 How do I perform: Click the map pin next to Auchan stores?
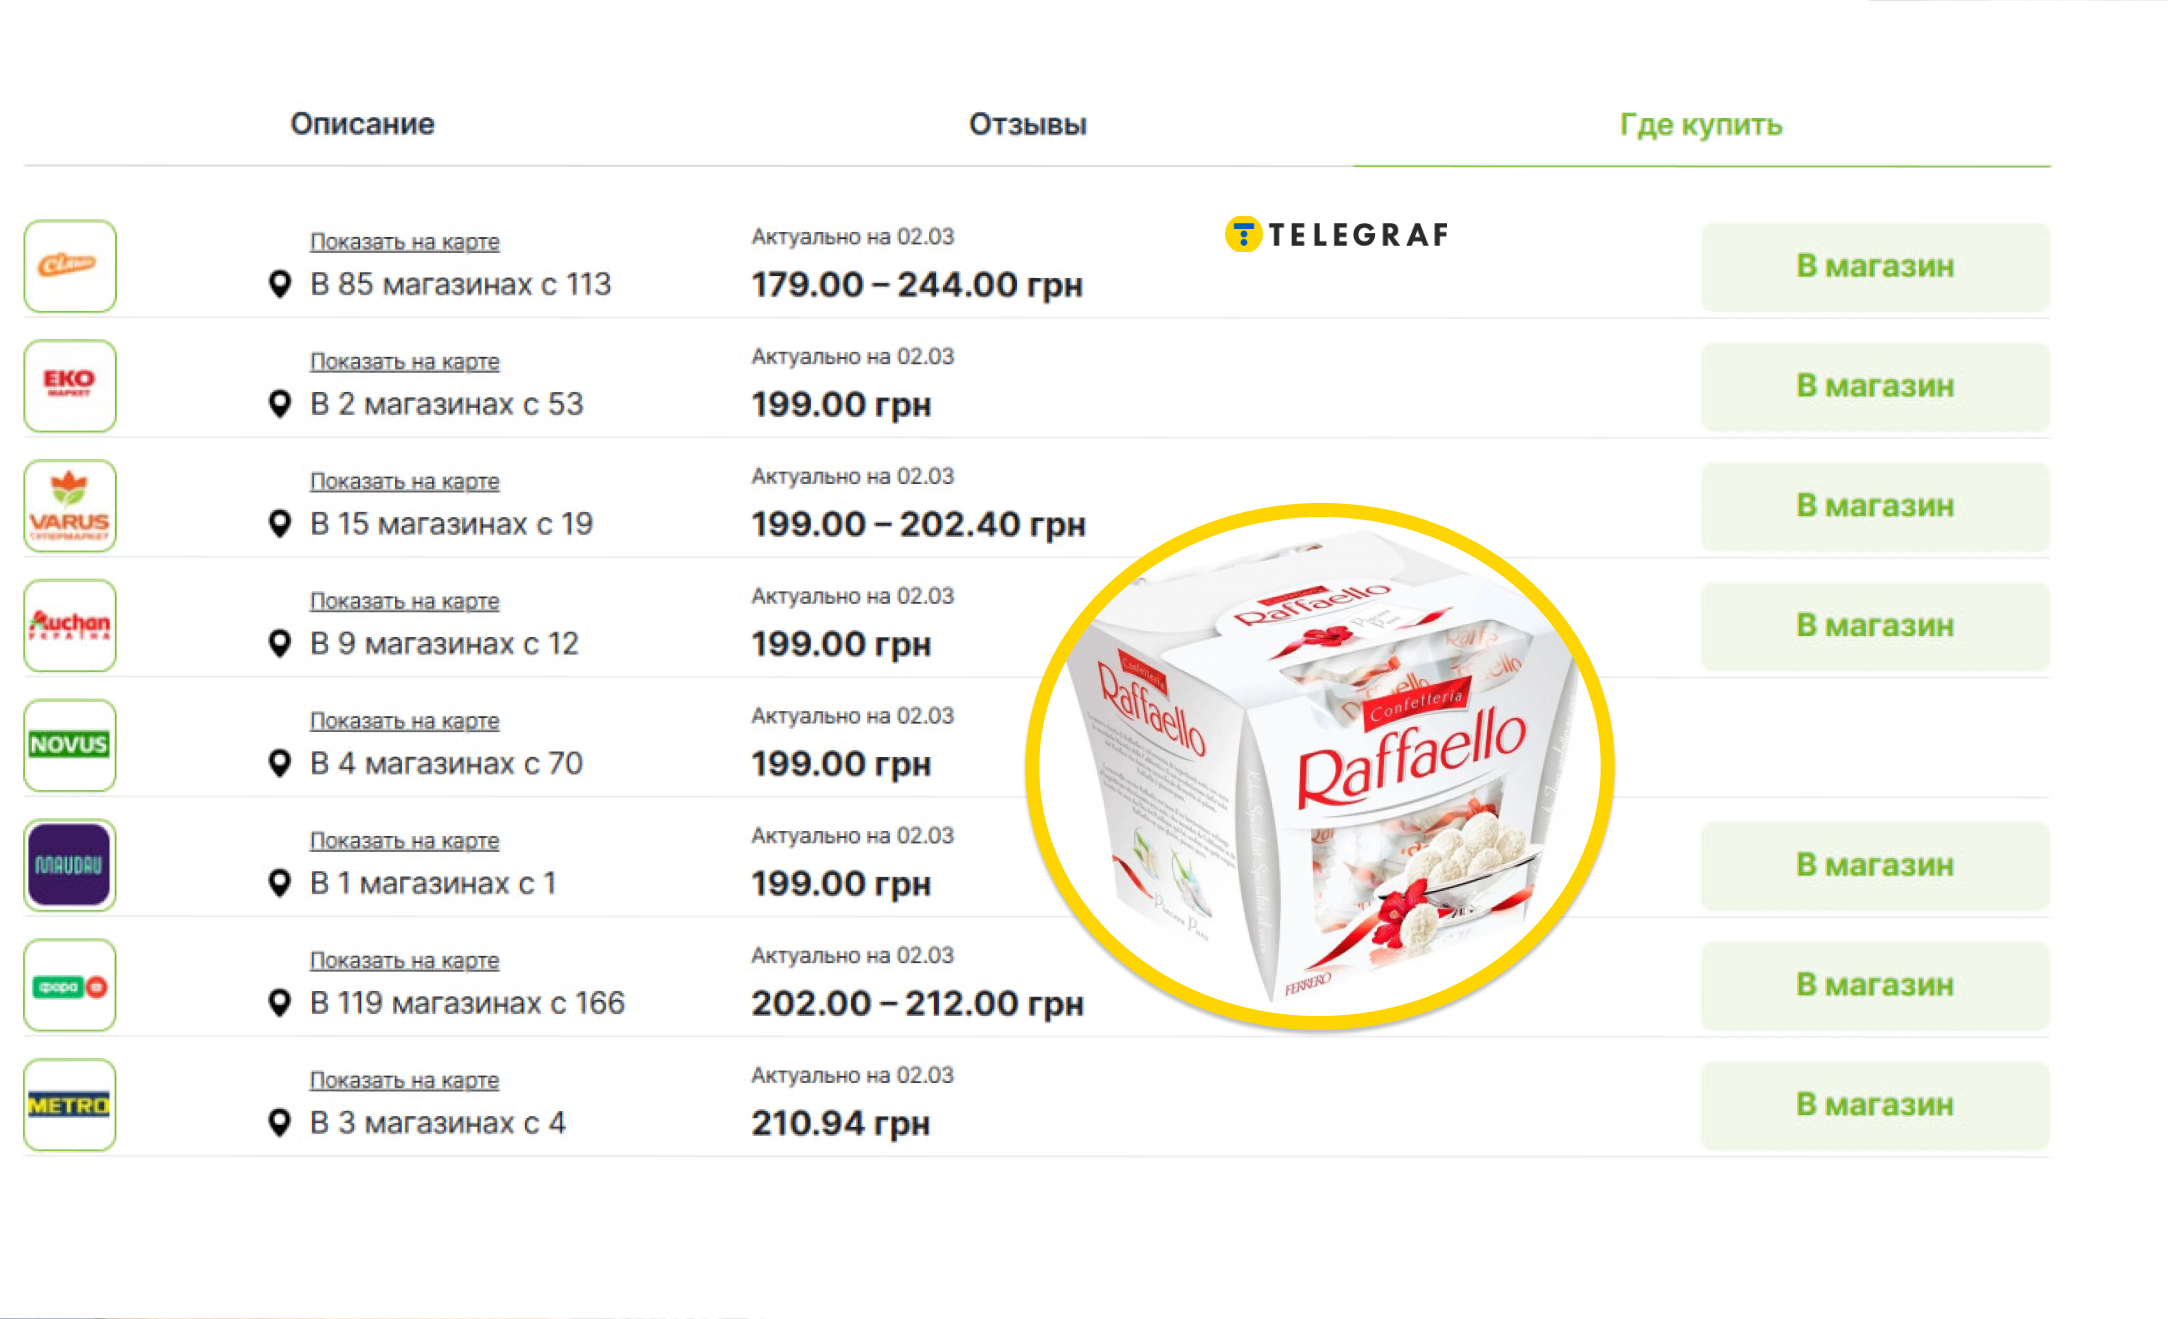pyautogui.click(x=280, y=643)
